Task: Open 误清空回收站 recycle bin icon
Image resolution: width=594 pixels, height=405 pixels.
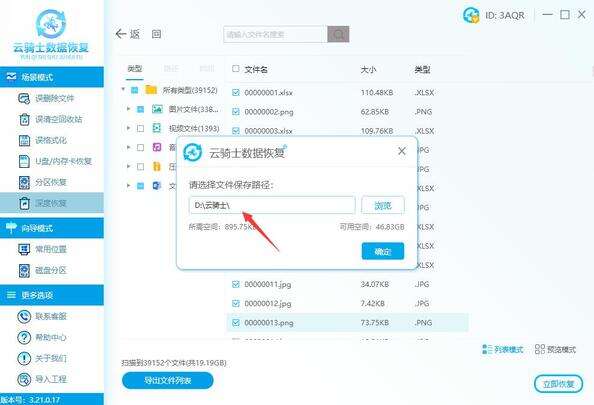Action: pyautogui.click(x=24, y=119)
